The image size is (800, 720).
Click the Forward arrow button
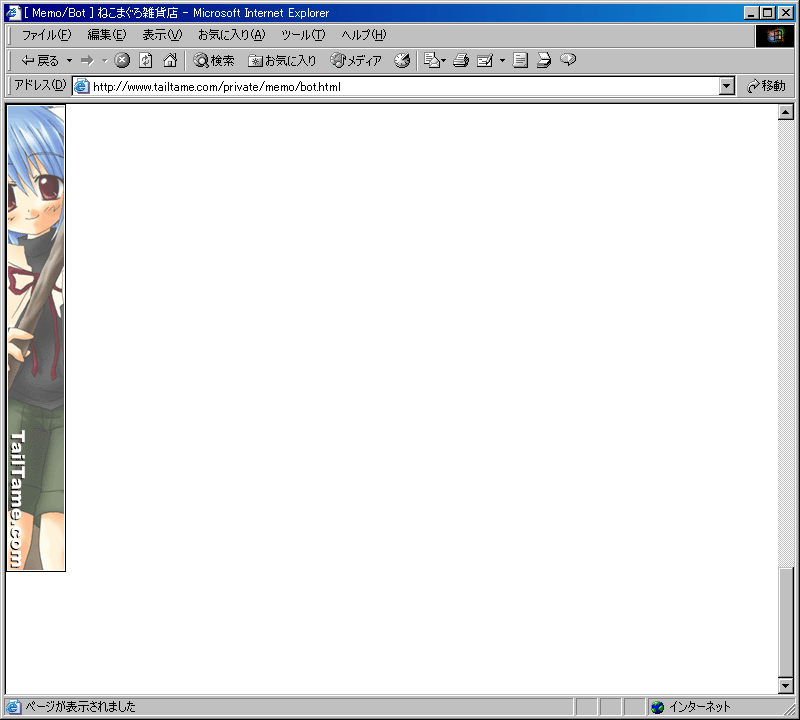[88, 61]
